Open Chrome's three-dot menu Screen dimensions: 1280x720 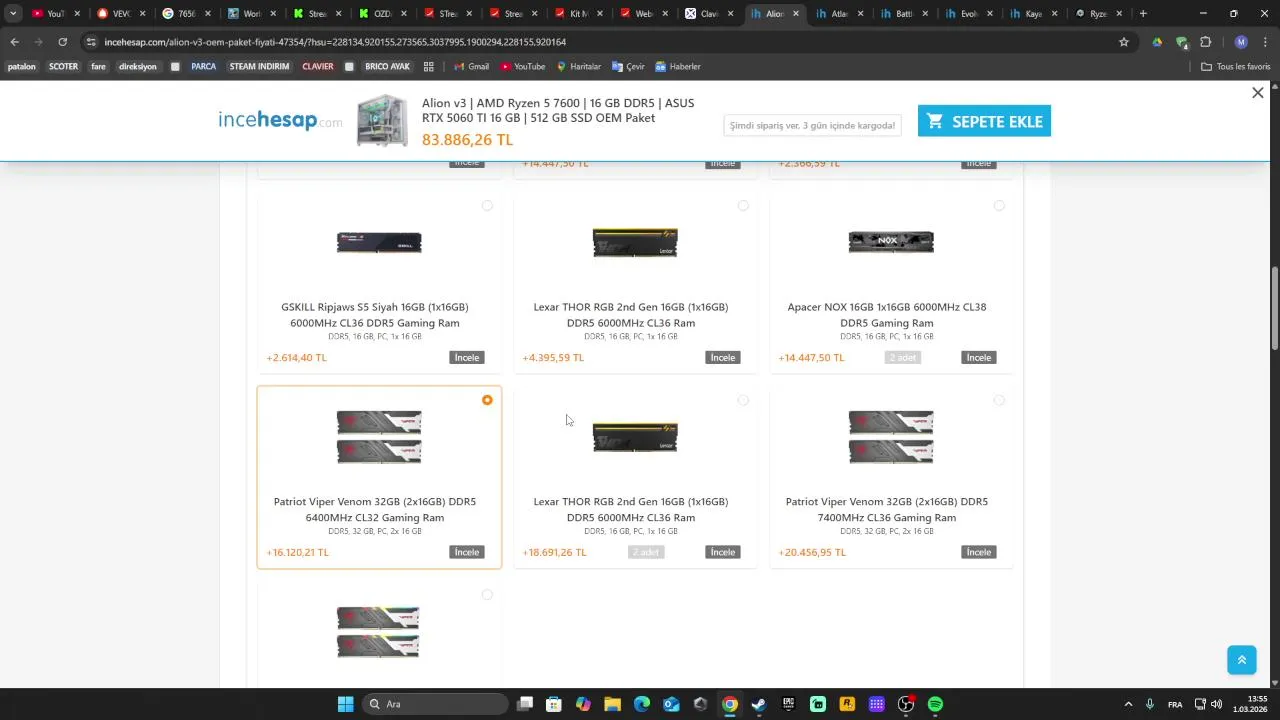(x=1265, y=42)
